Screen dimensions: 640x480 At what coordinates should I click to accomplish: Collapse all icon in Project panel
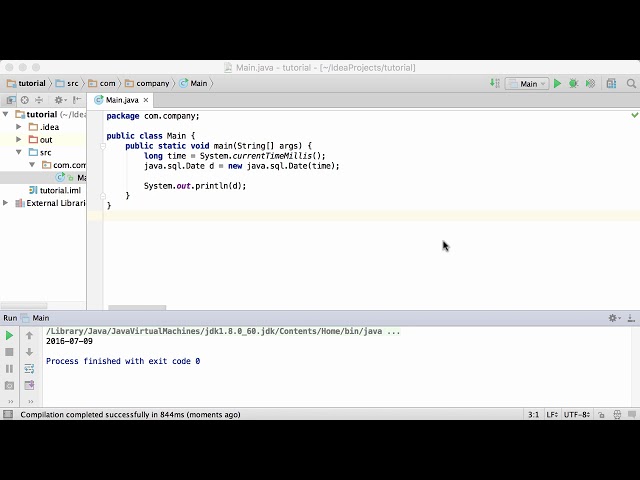click(39, 100)
